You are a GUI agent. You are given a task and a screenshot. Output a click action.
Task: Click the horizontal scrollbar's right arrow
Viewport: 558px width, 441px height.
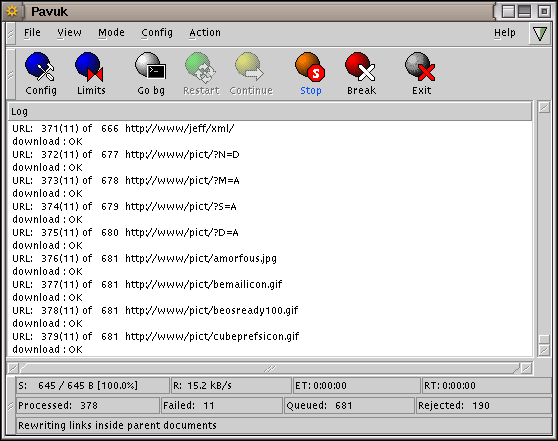pos(527,368)
